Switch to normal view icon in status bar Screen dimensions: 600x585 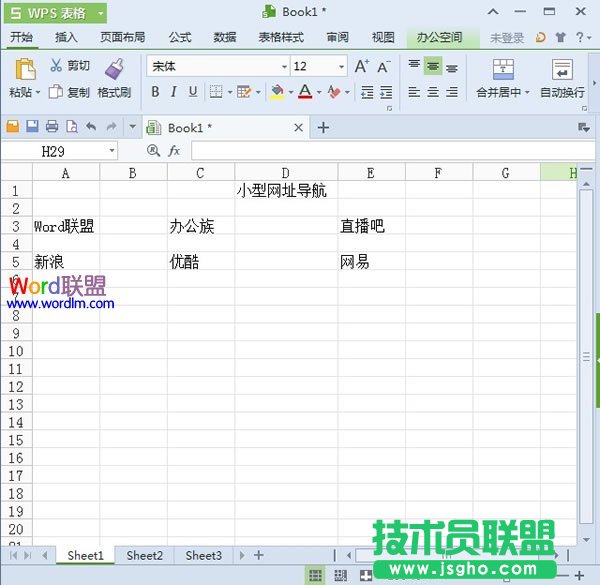pos(315,575)
